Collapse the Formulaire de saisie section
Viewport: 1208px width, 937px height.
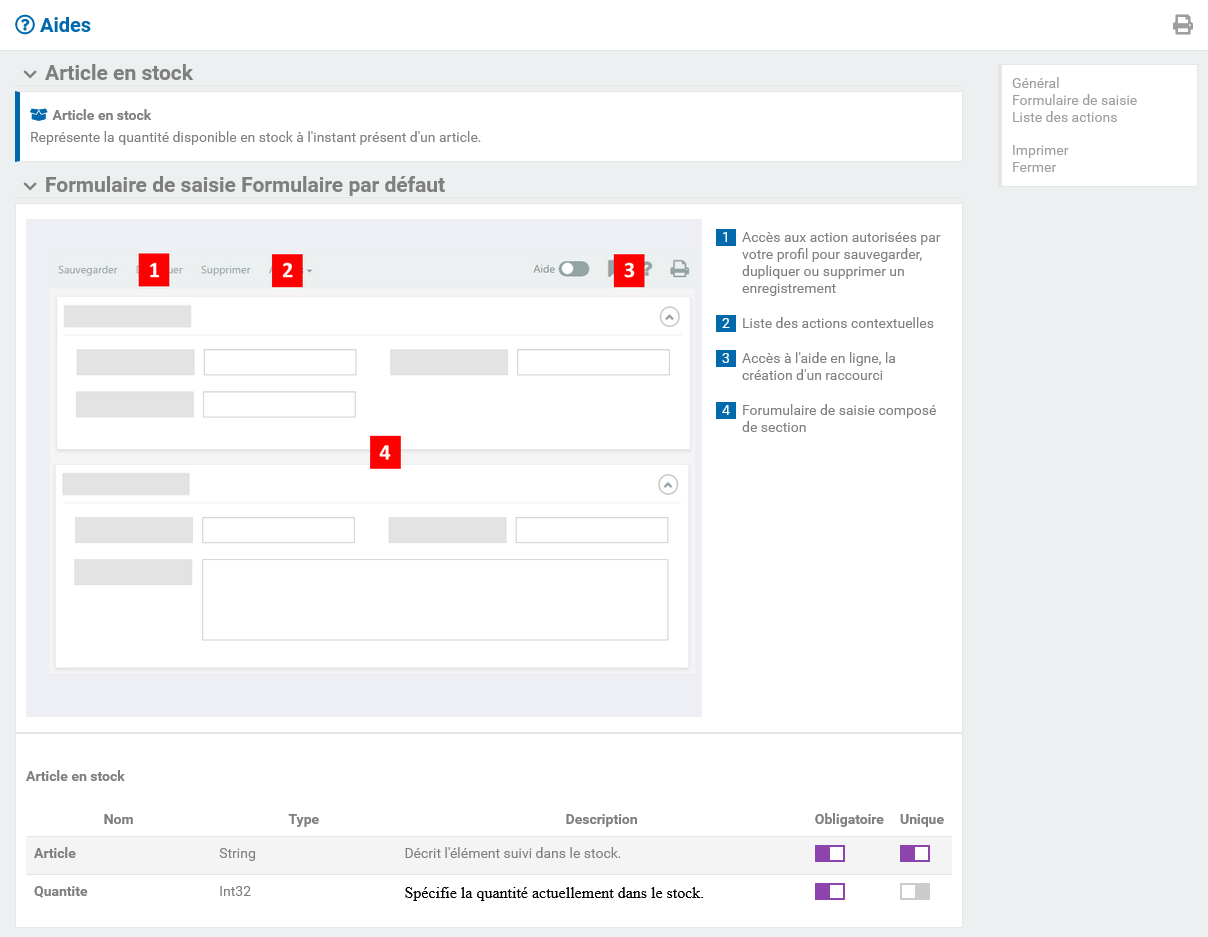coord(31,186)
